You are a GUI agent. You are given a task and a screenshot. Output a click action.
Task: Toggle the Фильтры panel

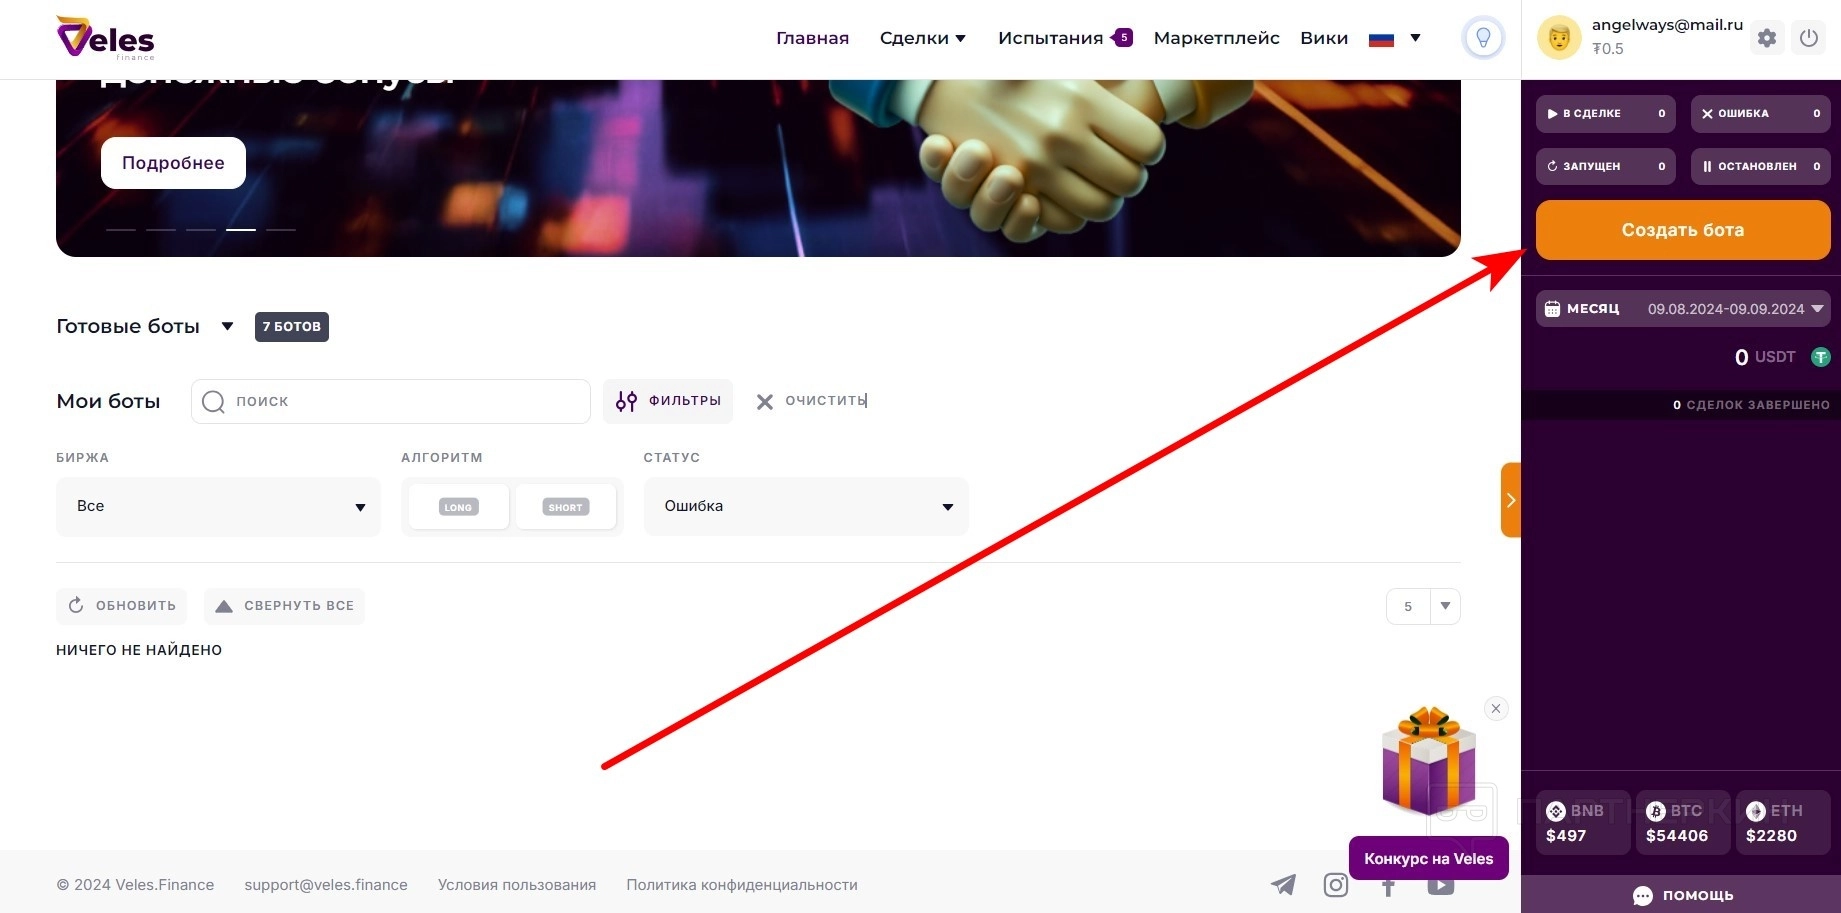point(668,401)
